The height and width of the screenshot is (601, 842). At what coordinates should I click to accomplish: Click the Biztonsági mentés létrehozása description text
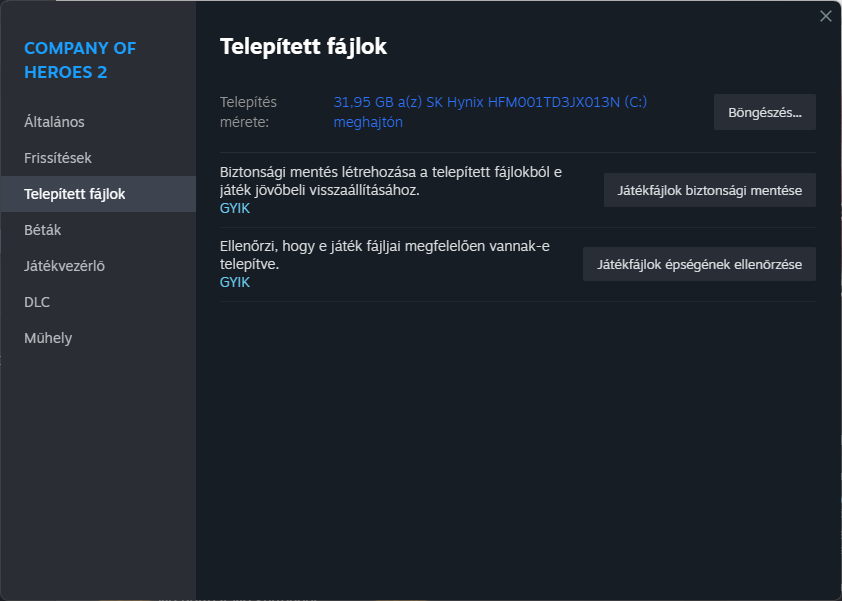[x=390, y=180]
